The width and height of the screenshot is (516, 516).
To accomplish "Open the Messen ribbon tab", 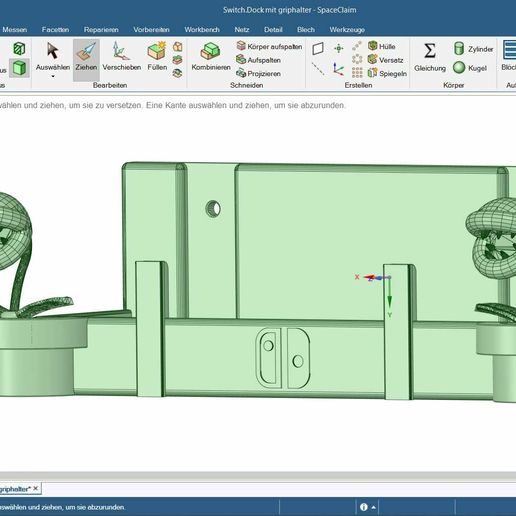I will click(x=15, y=30).
